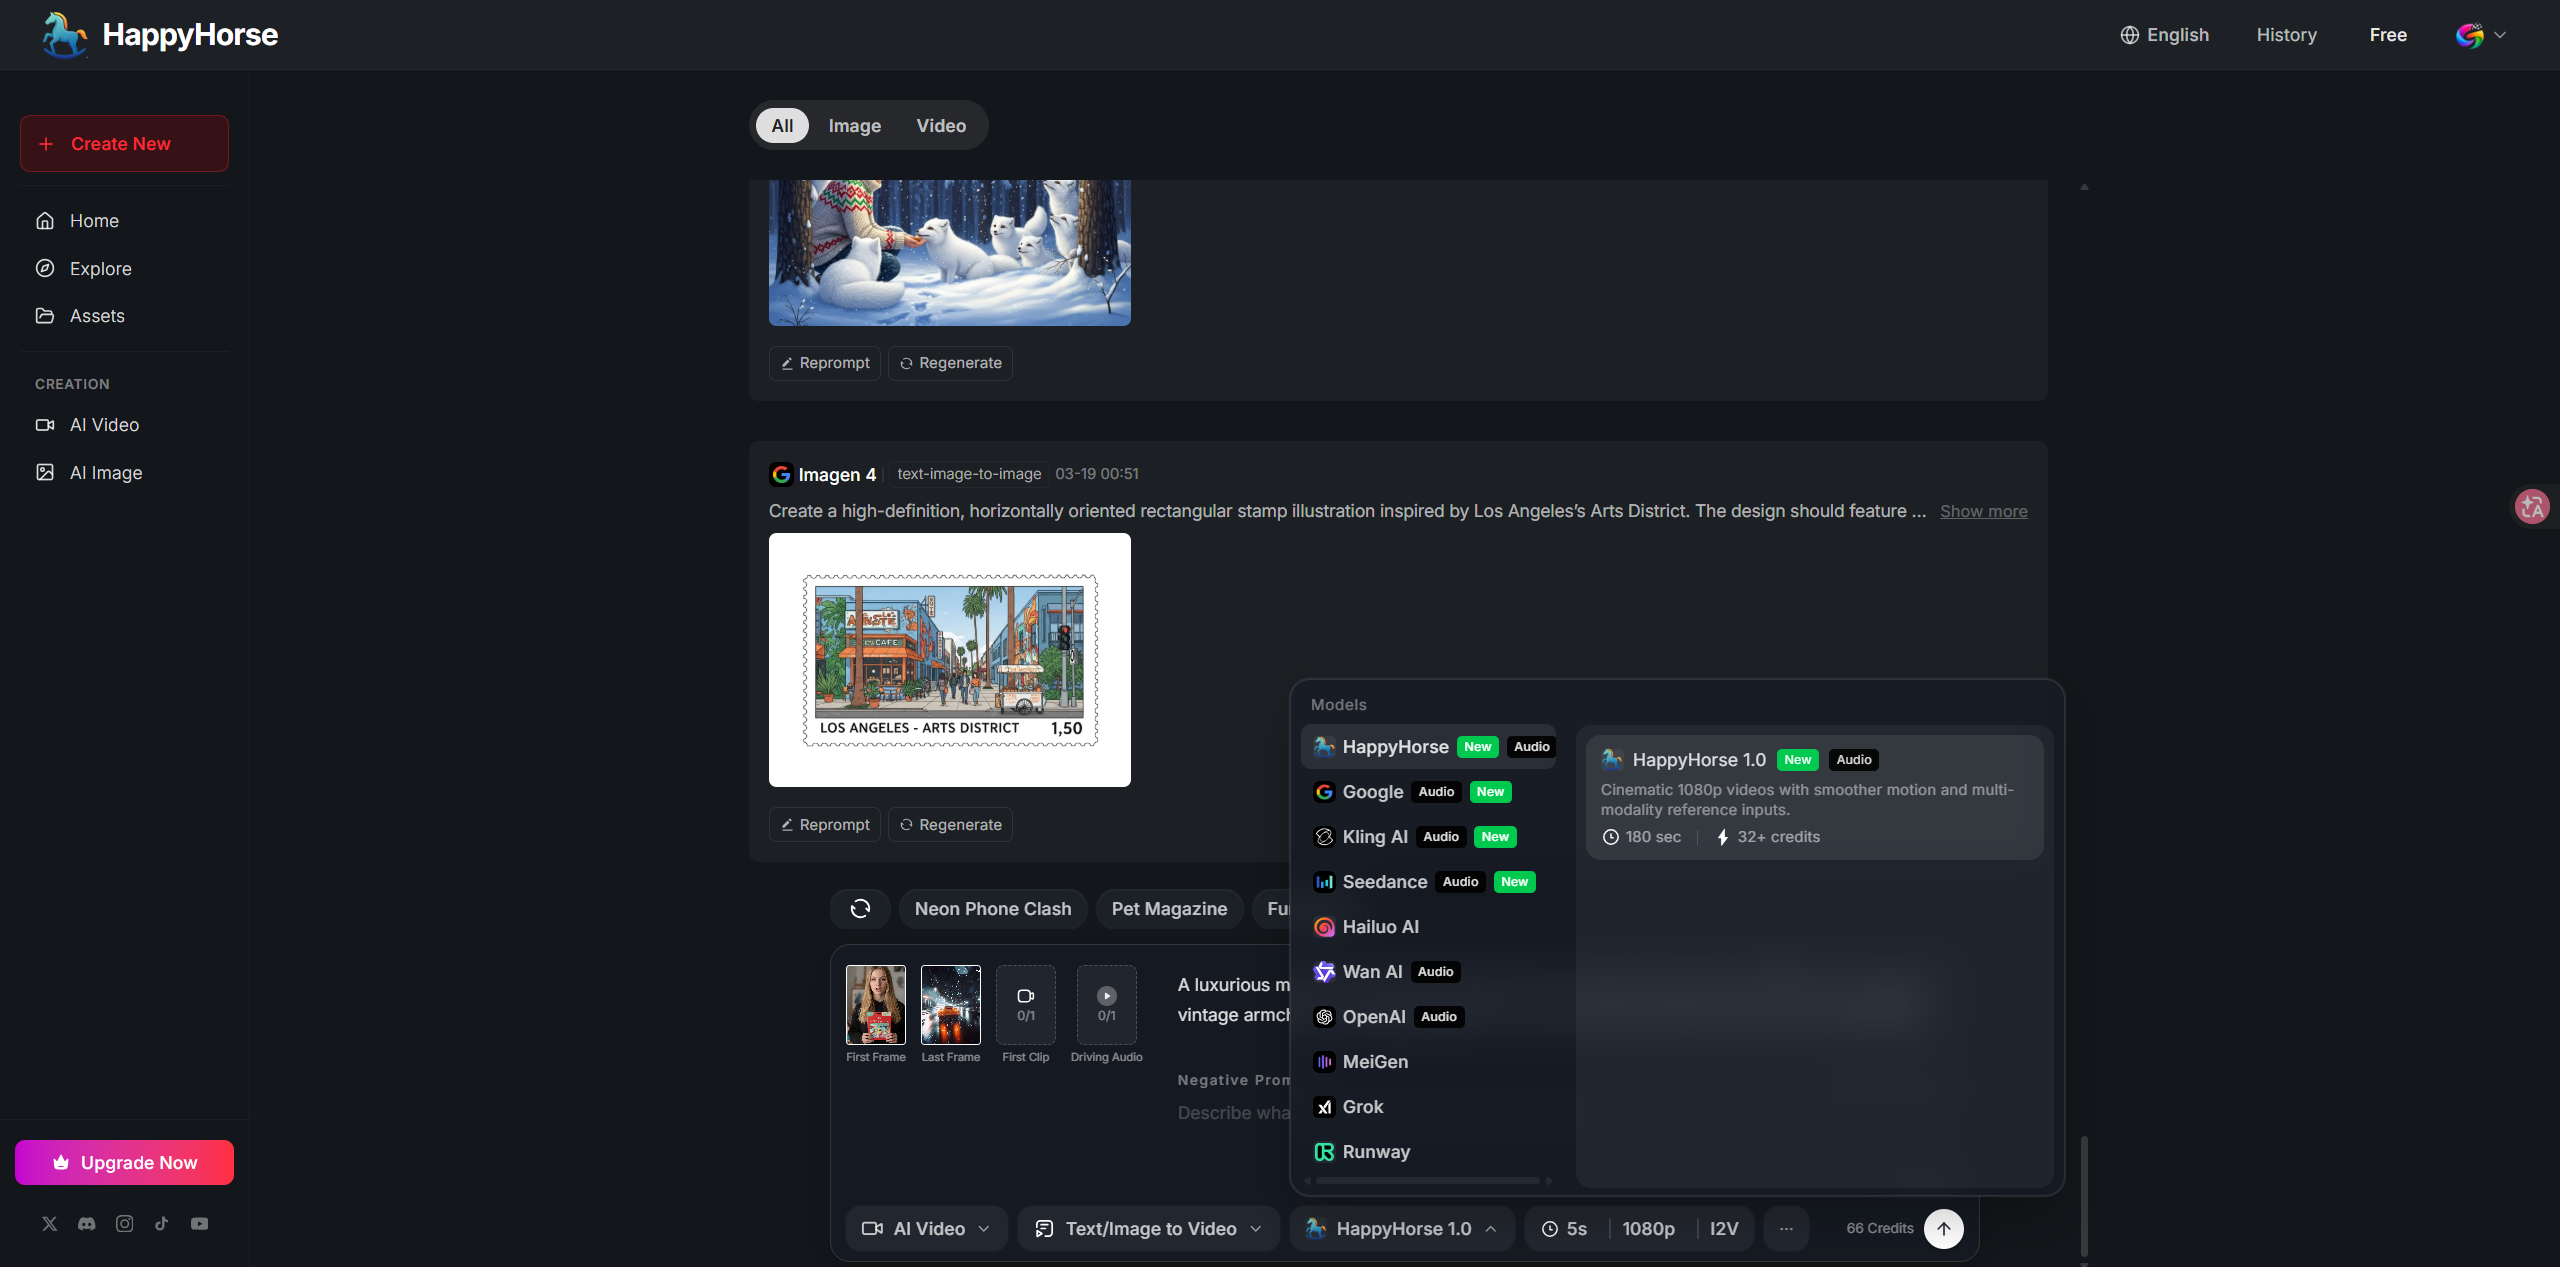The height and width of the screenshot is (1267, 2560).
Task: Click the X (Twitter) social icon
Action: pyautogui.click(x=50, y=1223)
